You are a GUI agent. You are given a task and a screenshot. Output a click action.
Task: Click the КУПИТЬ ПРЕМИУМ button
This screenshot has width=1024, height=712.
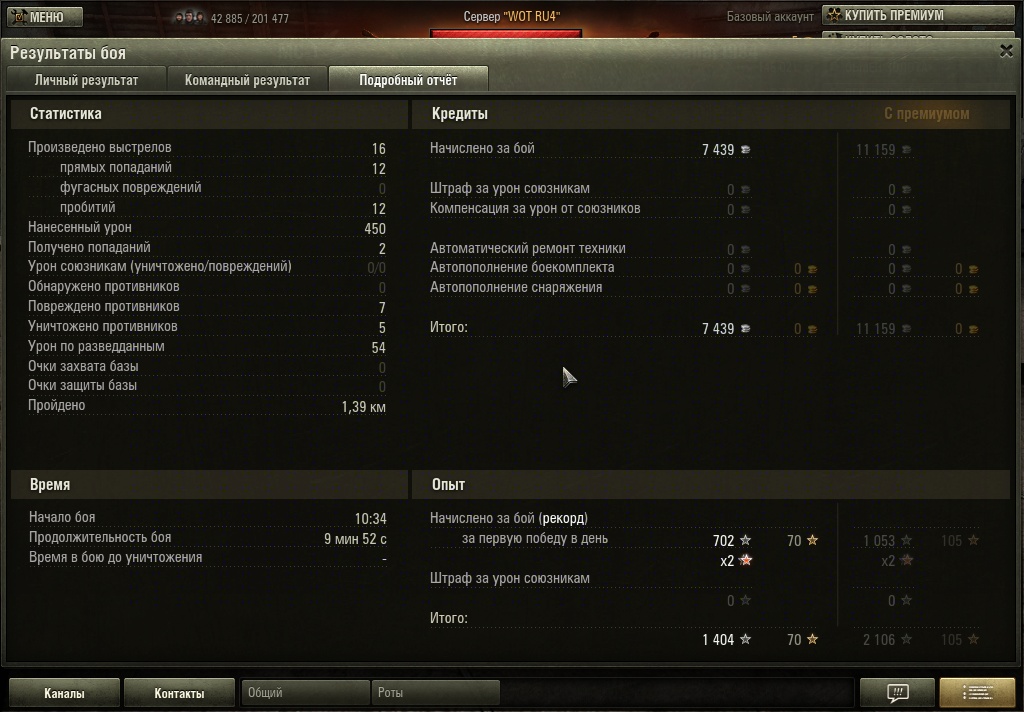pyautogui.click(x=918, y=15)
